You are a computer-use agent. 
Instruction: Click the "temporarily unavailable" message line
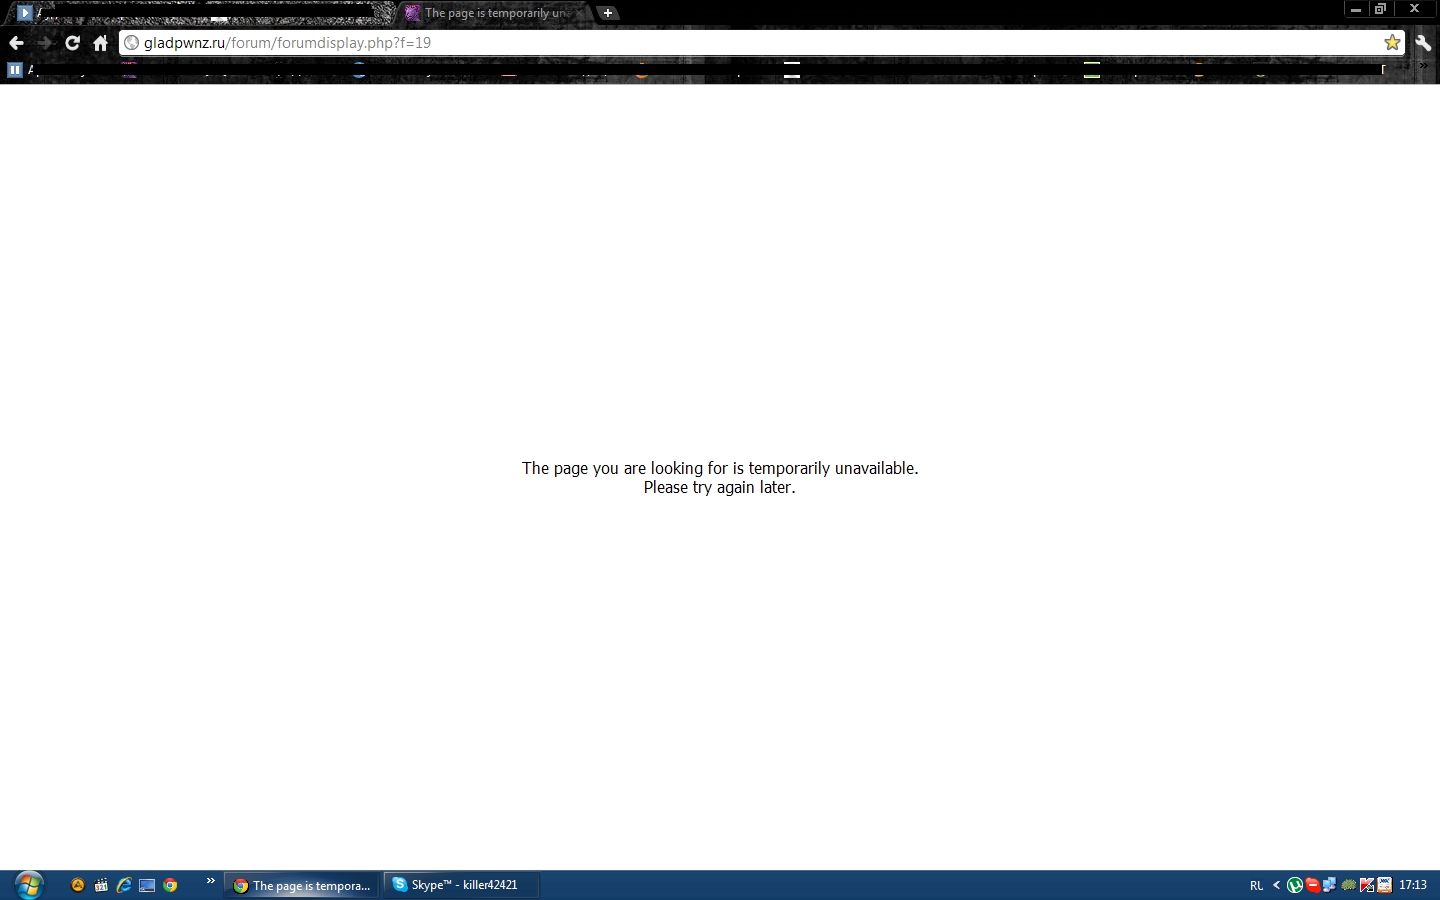point(720,468)
